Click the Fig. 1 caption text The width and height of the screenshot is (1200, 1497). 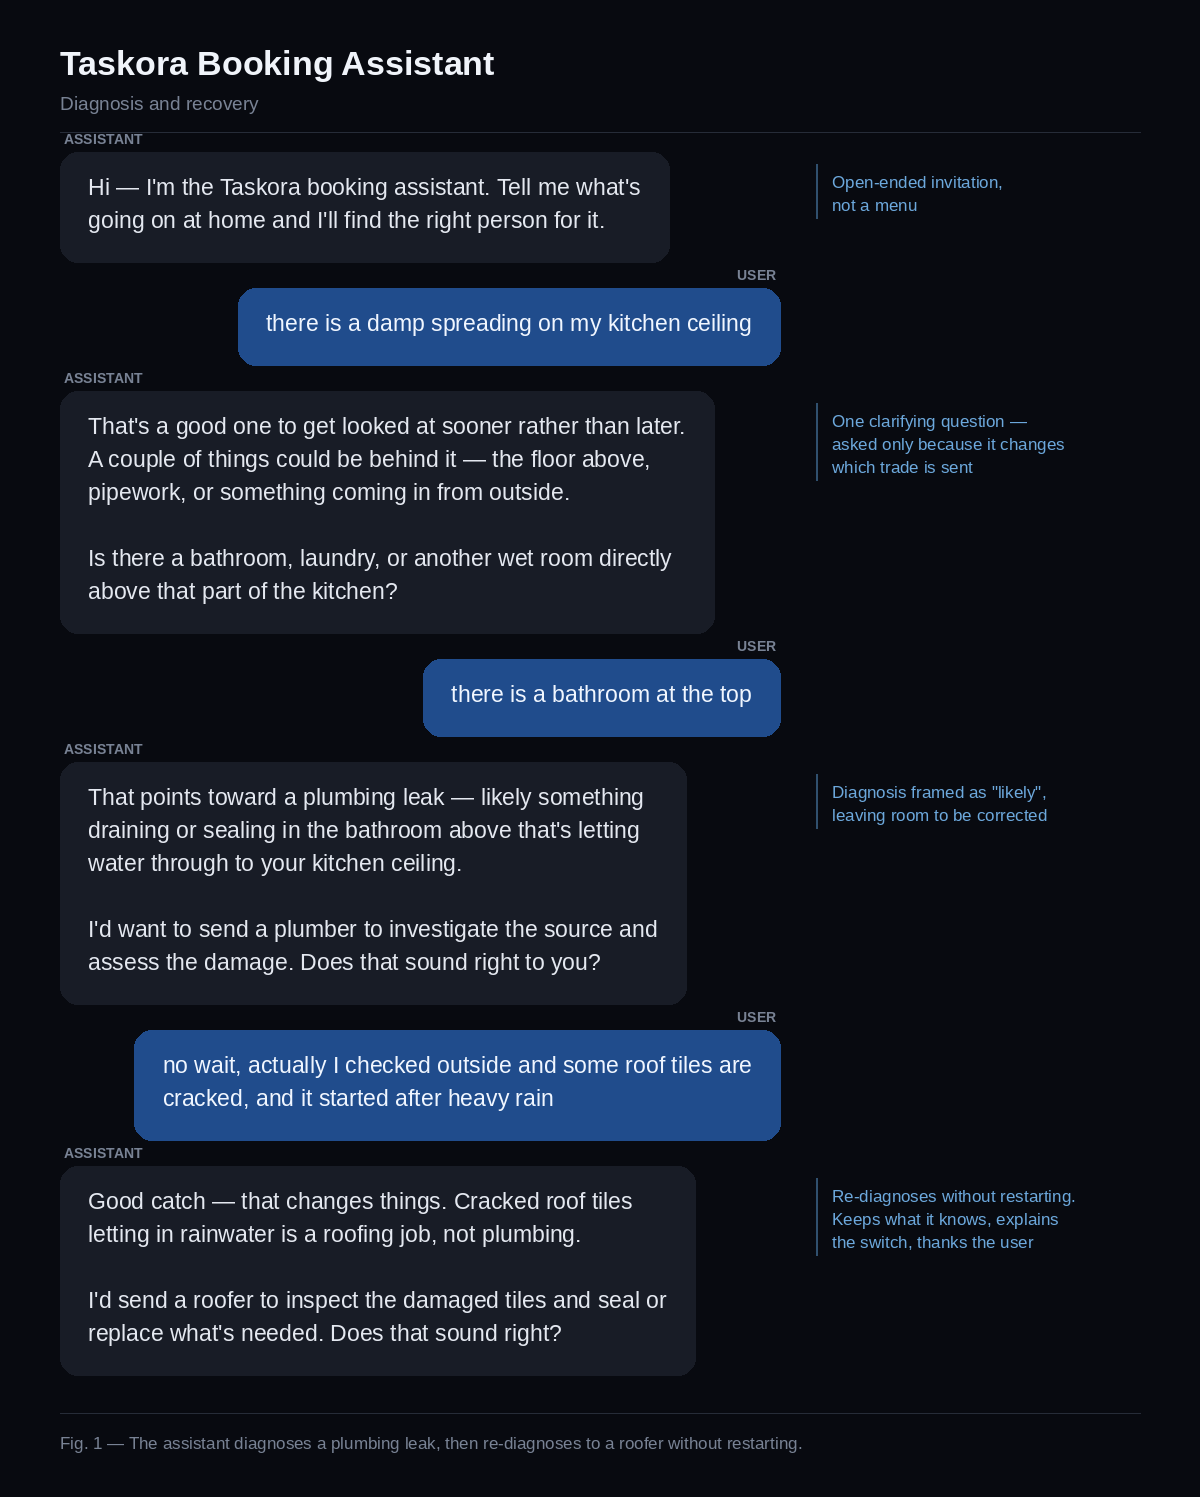(431, 1443)
